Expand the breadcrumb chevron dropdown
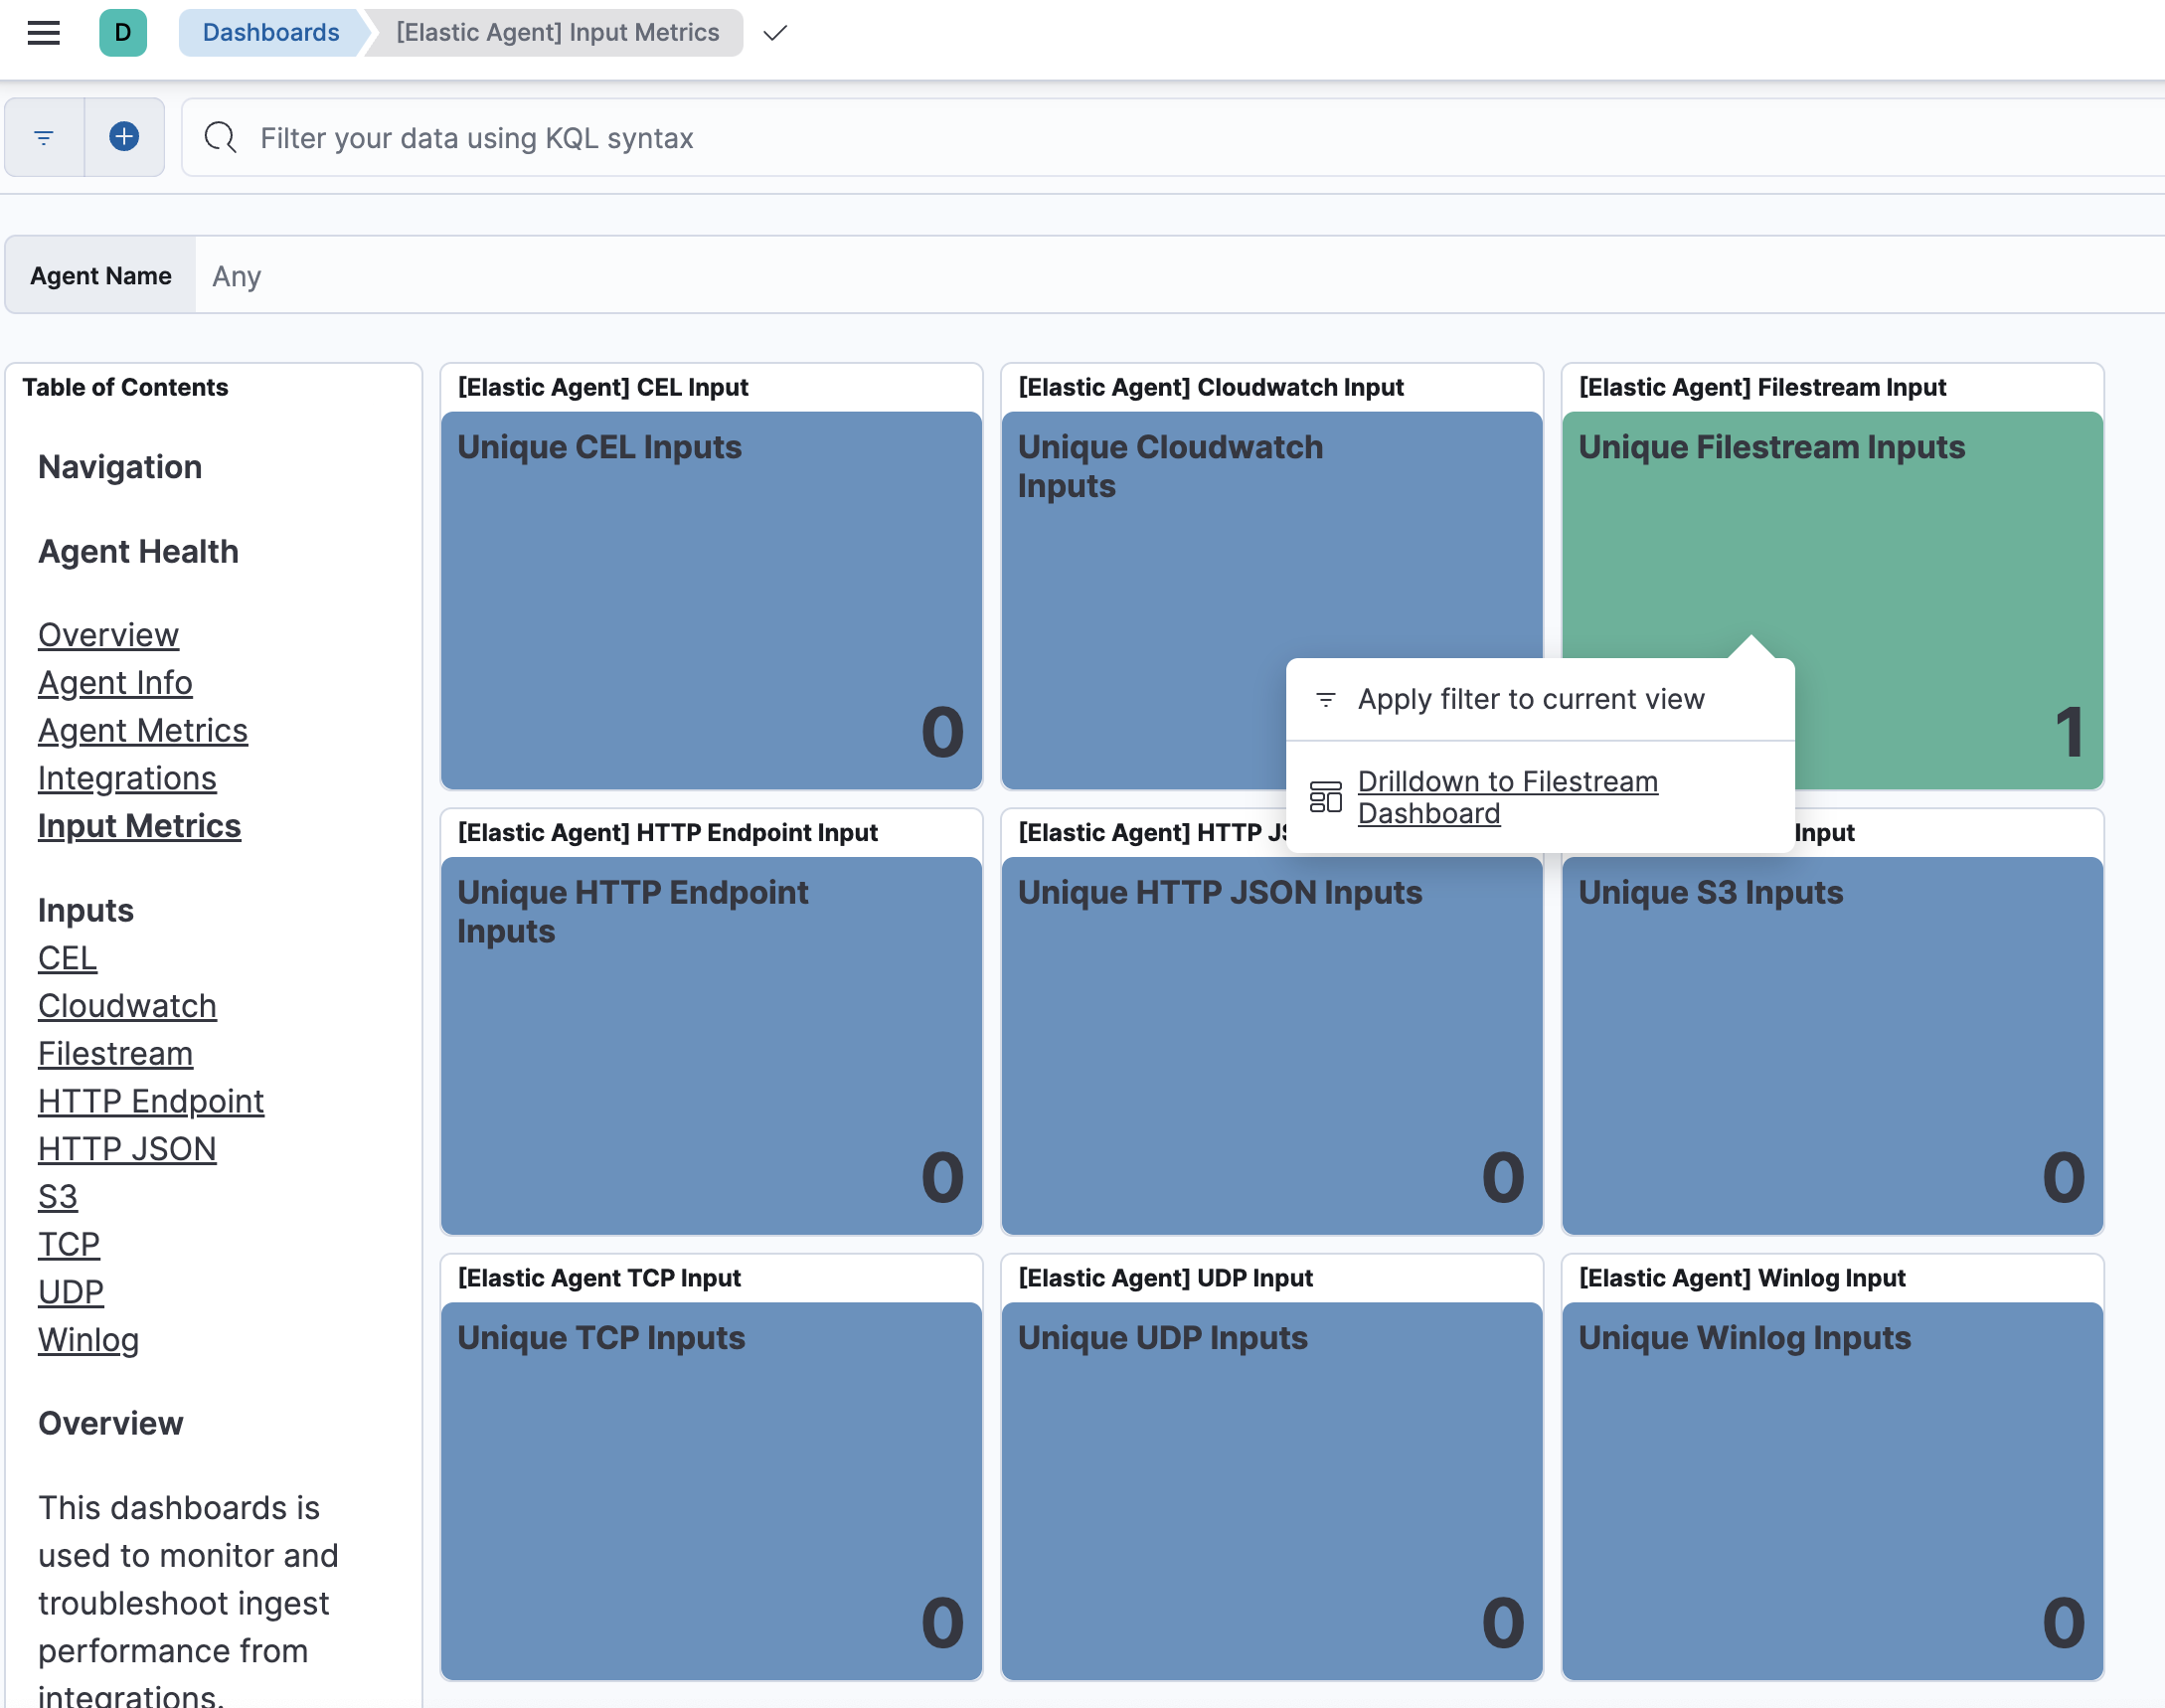This screenshot has height=1708, width=2165. click(775, 33)
